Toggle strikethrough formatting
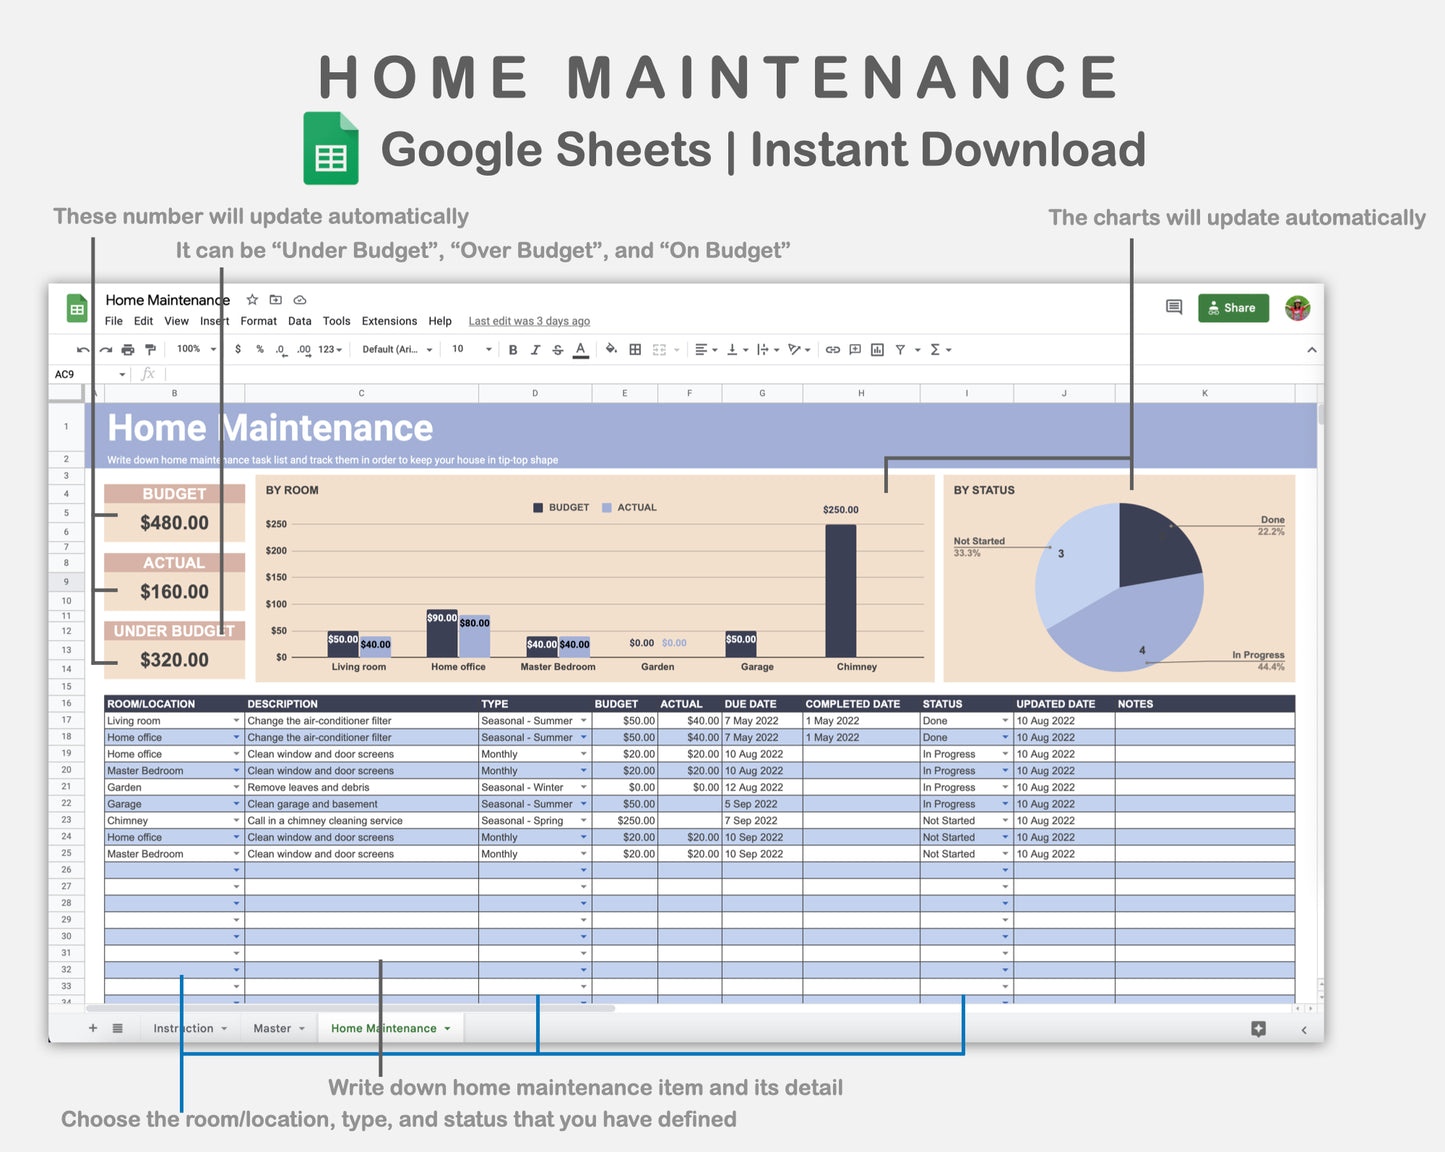This screenshot has width=1445, height=1152. click(x=557, y=349)
